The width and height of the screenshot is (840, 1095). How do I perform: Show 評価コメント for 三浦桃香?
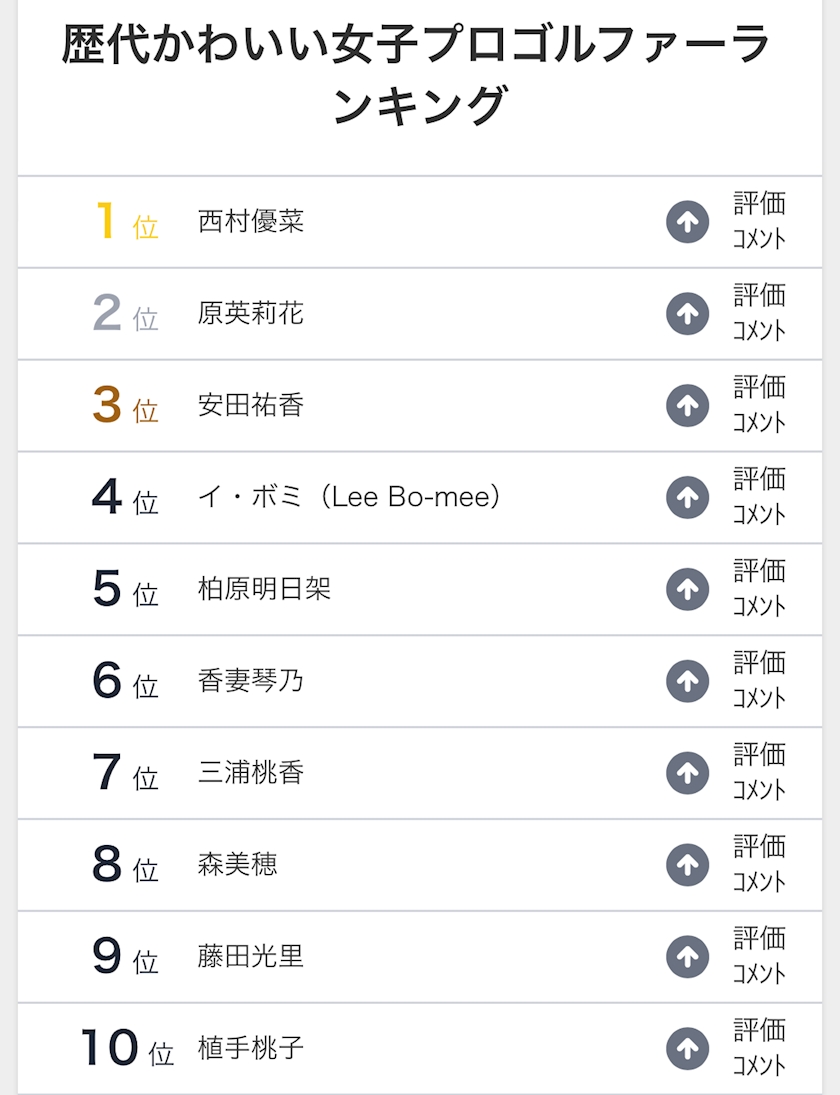pos(759,773)
